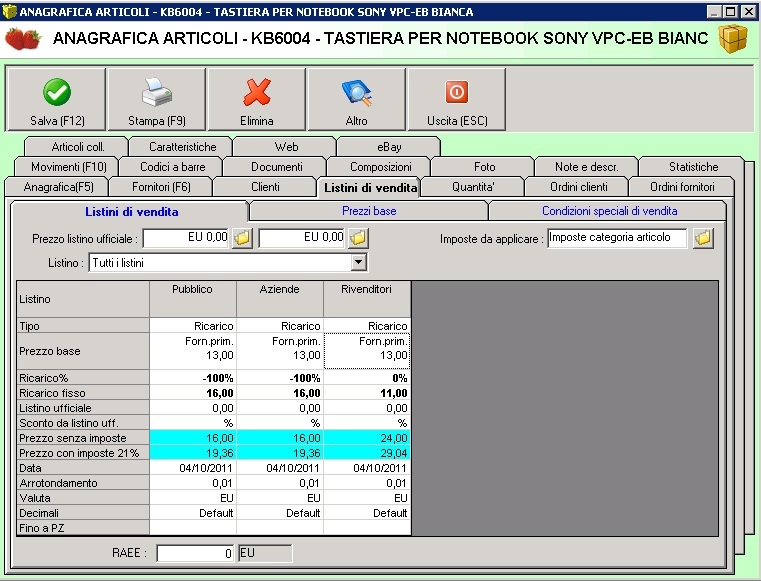761x581 pixels.
Task: Click the RAEE input field
Action: click(x=196, y=552)
